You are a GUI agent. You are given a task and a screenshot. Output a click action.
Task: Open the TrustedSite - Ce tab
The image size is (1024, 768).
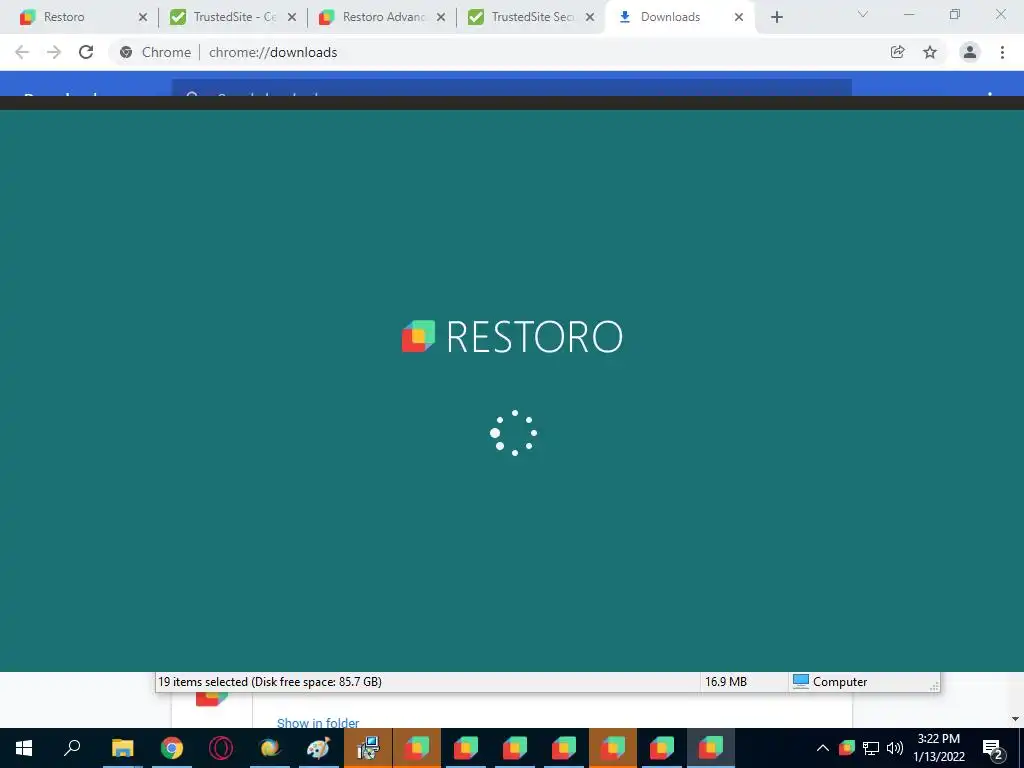pyautogui.click(x=234, y=17)
